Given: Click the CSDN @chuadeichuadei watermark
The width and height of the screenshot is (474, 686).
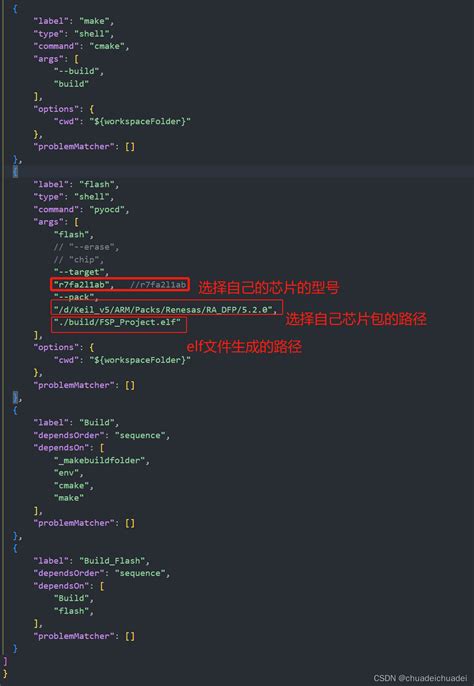Looking at the screenshot, I should tap(420, 678).
